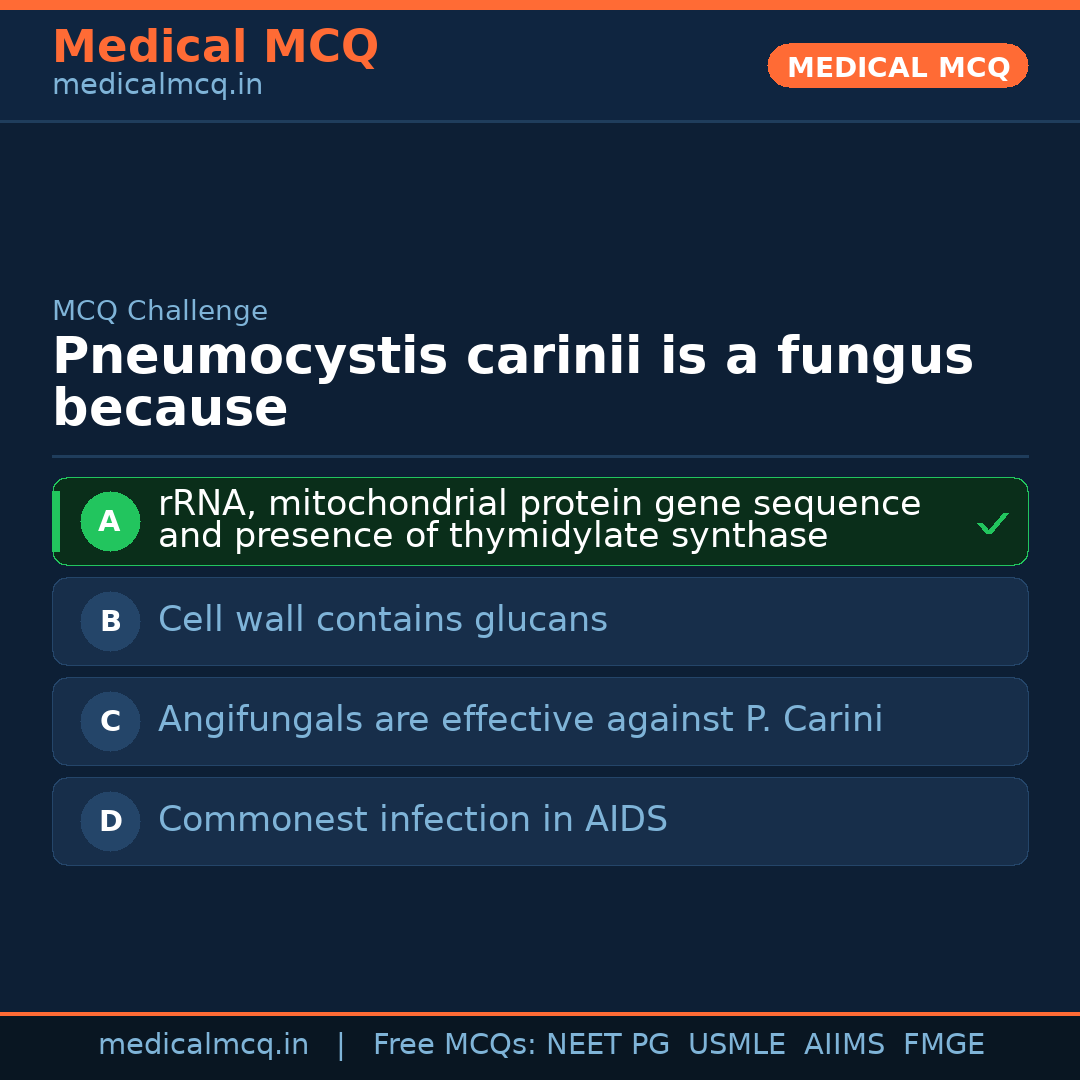Click the green accent bar on option A
Viewport: 1080px width, 1080px height.
(56, 521)
